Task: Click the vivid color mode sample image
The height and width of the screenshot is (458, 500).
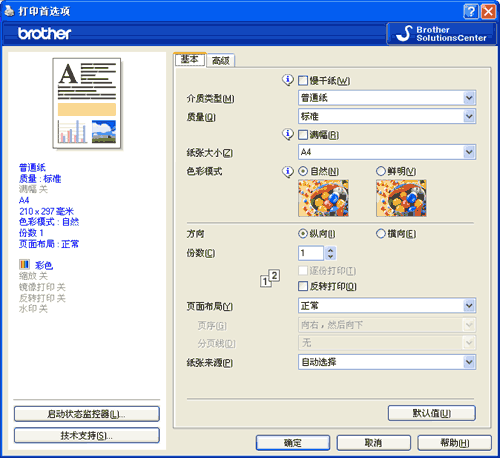Action: point(401,198)
